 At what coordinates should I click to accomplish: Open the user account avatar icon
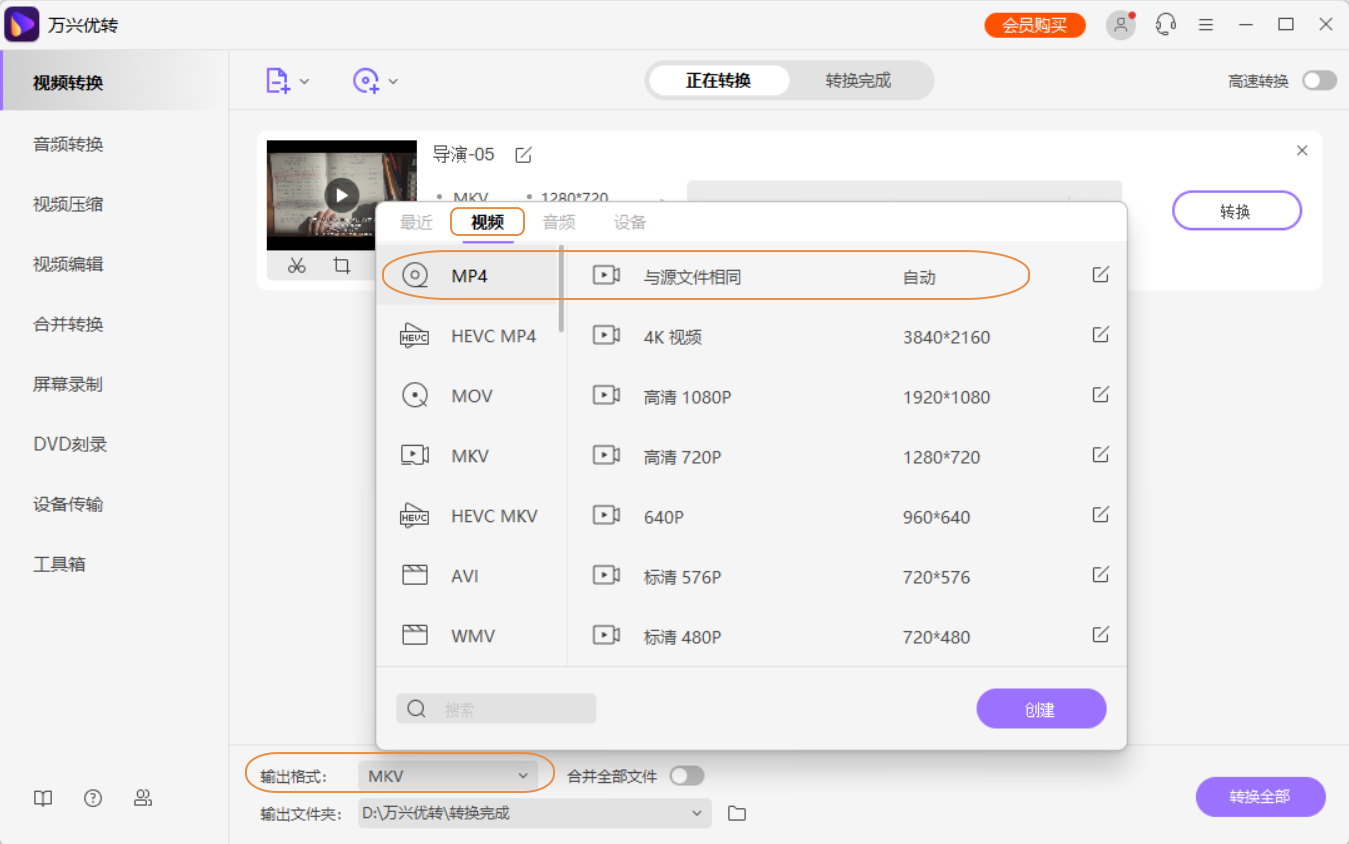click(x=1120, y=24)
